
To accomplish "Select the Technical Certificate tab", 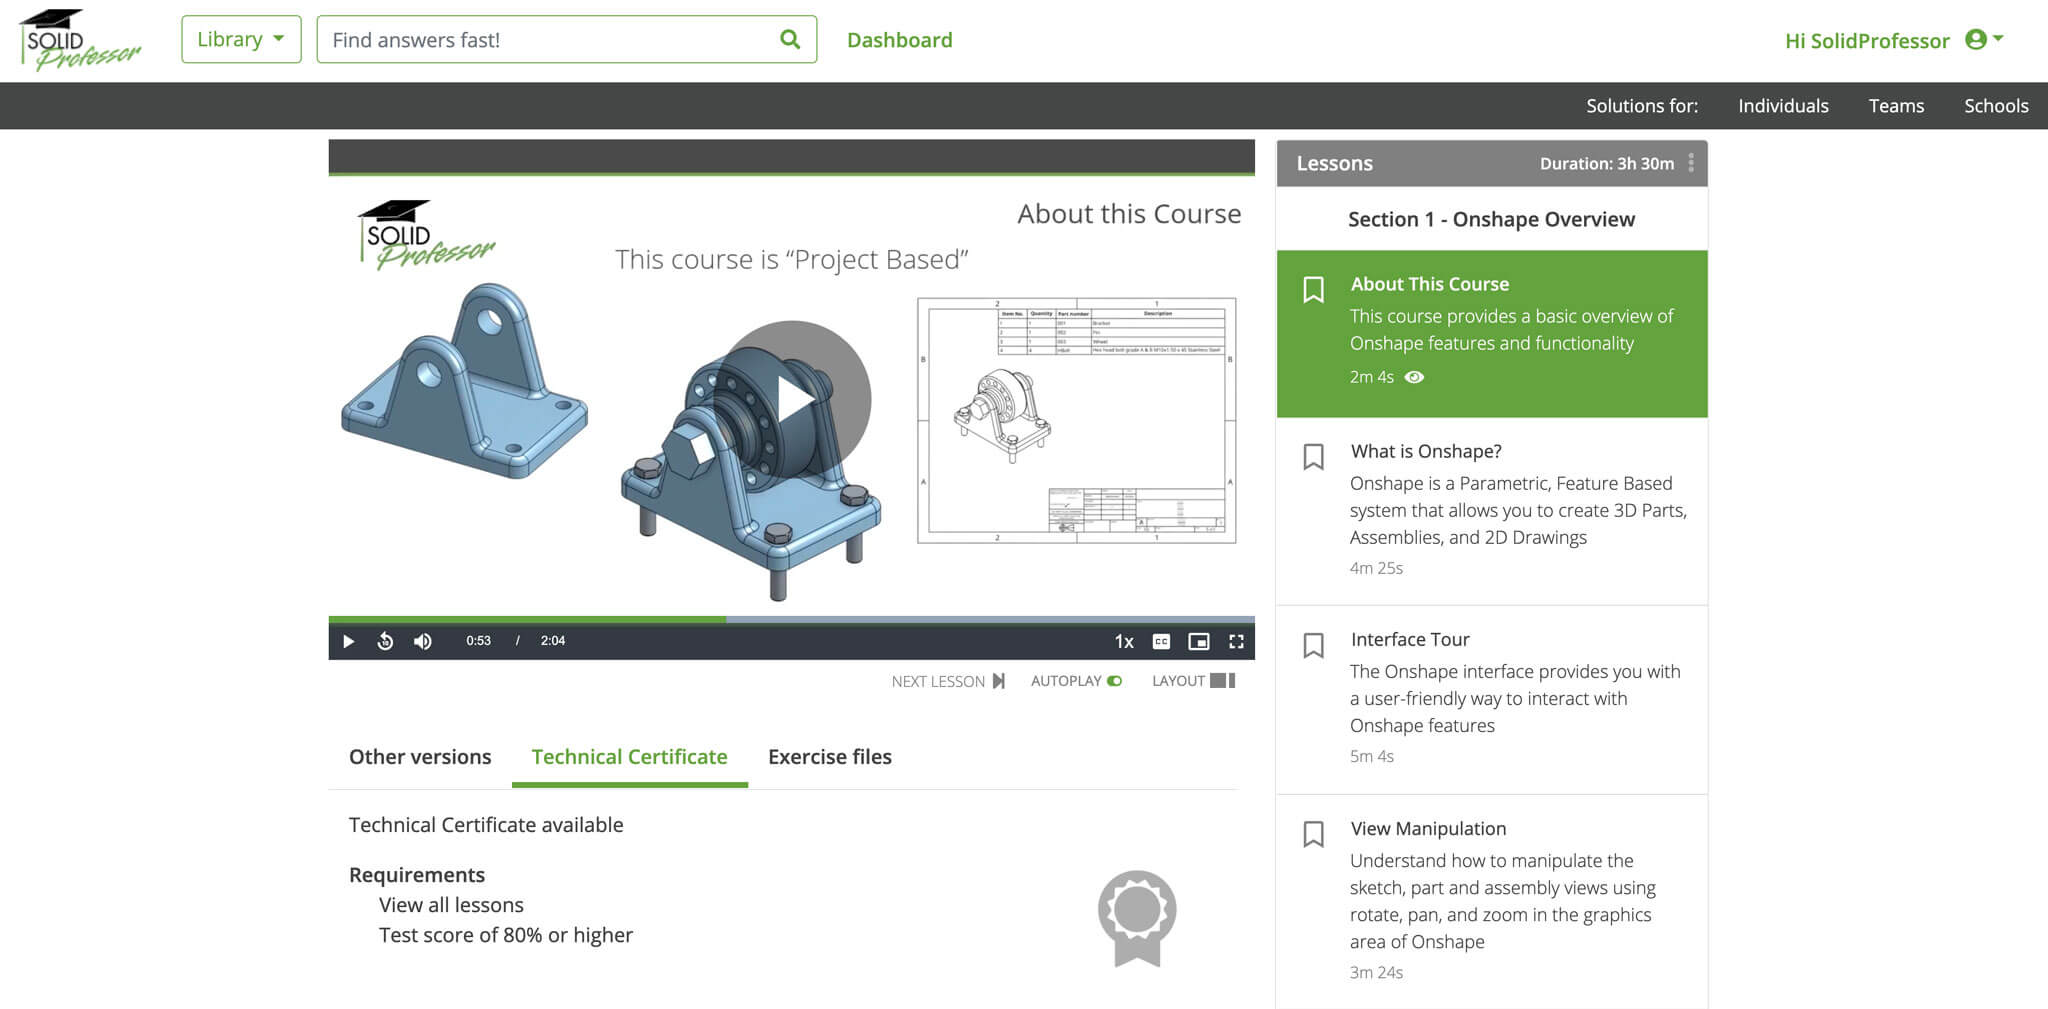I will click(x=629, y=757).
